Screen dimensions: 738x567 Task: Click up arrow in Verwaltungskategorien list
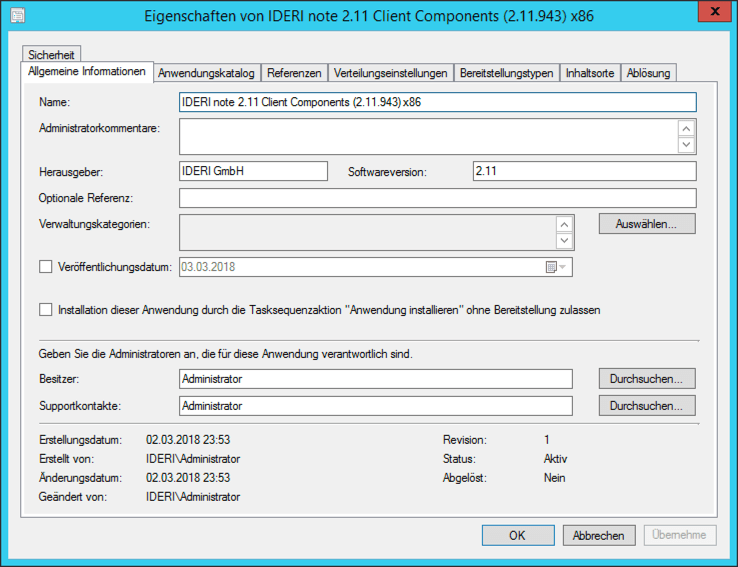tap(564, 224)
